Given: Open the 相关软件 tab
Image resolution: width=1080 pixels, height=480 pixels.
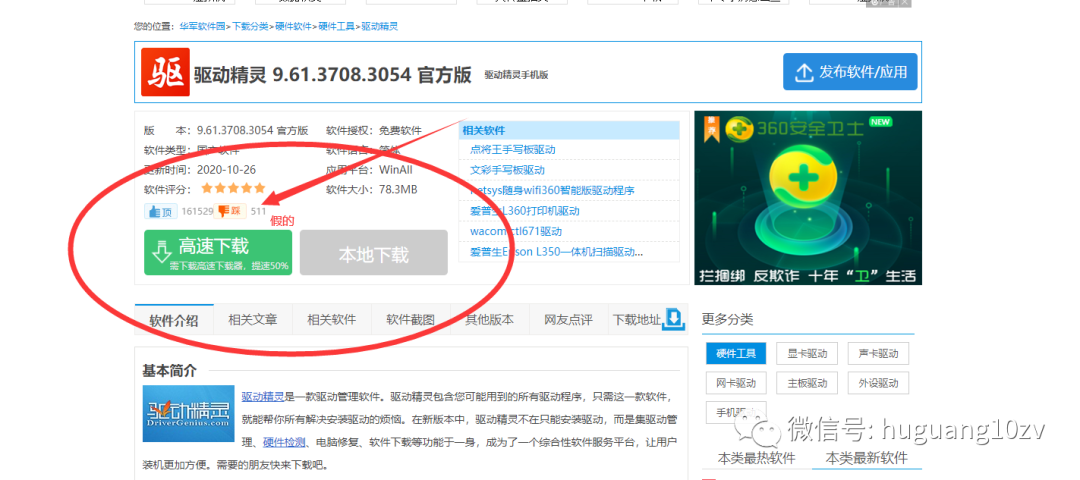Looking at the screenshot, I should (331, 320).
